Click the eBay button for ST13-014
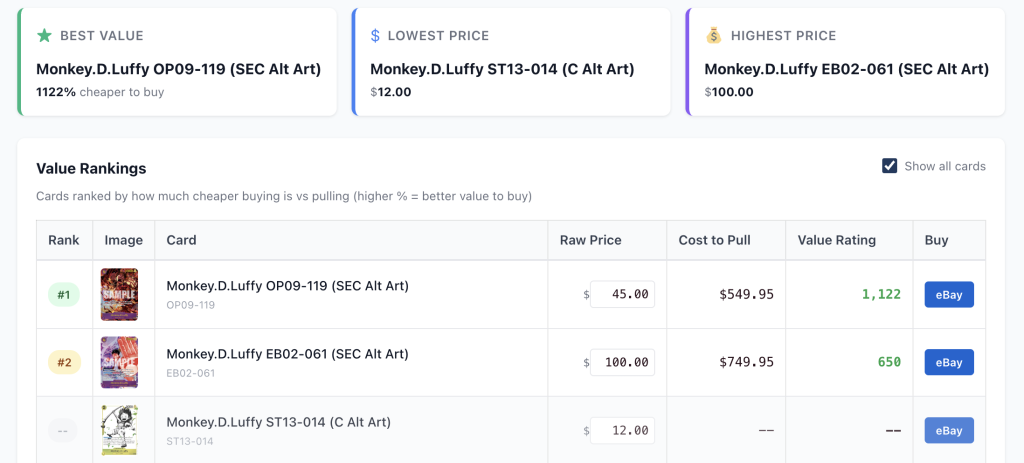The height and width of the screenshot is (463, 1024). pos(948,430)
